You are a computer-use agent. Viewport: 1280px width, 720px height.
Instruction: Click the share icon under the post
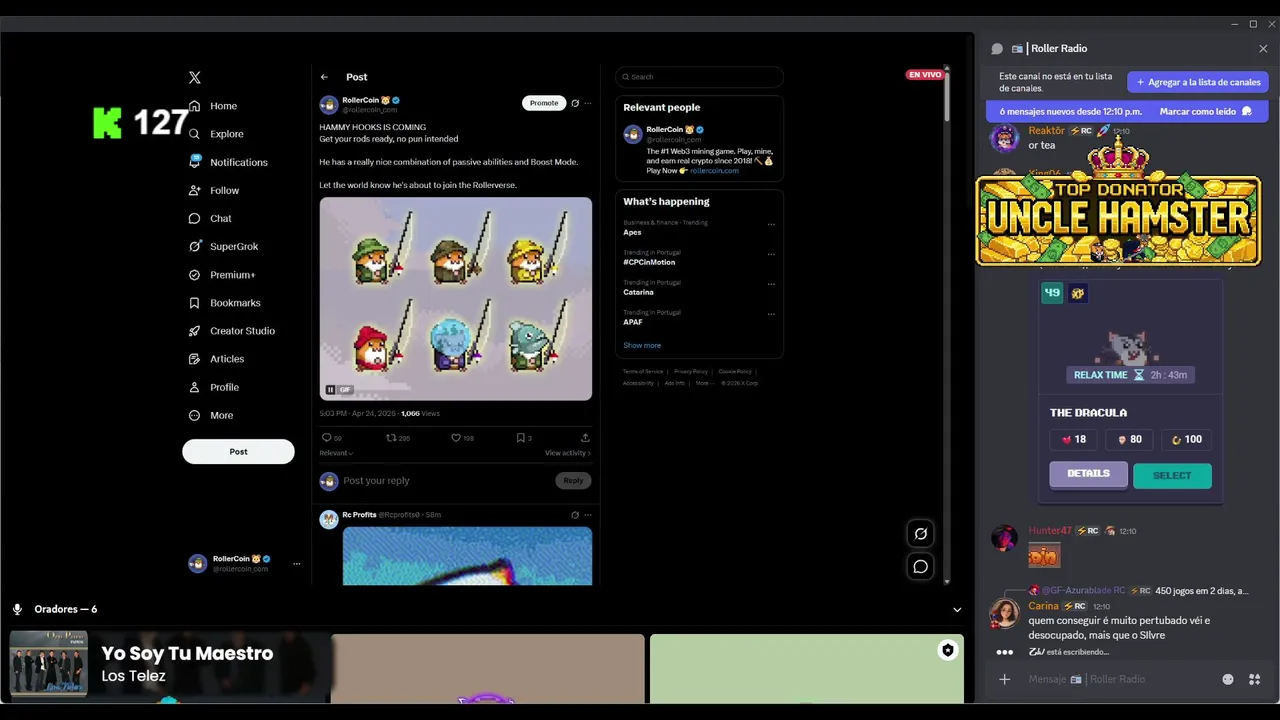585,438
